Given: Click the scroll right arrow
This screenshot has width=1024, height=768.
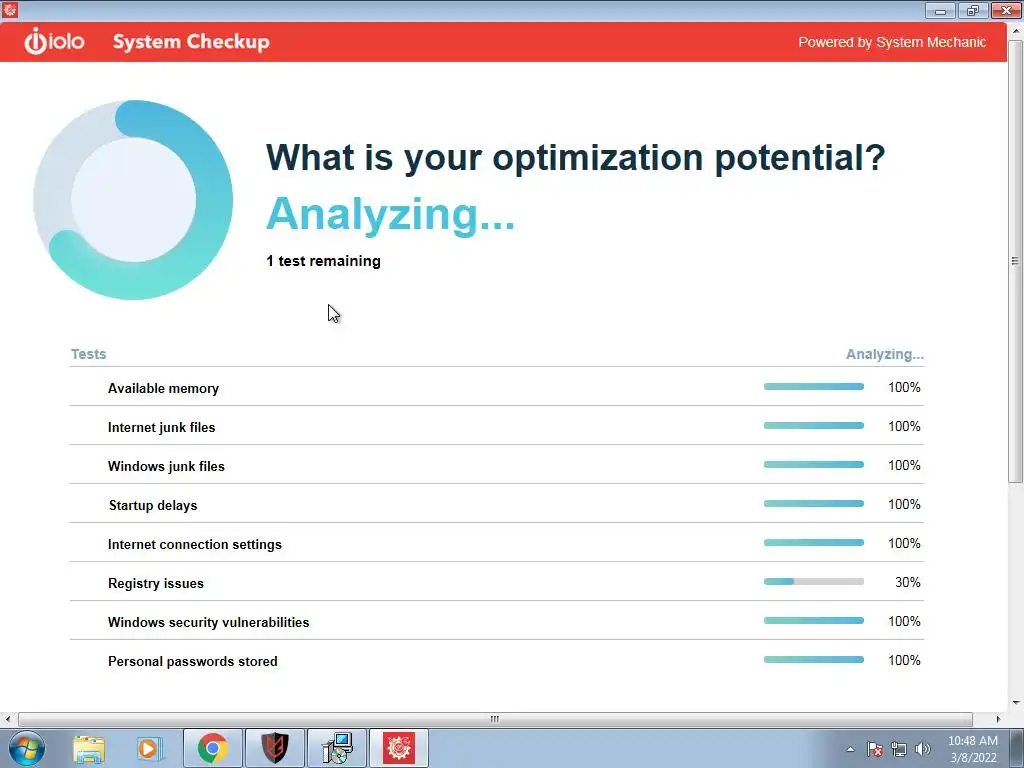Looking at the screenshot, I should (998, 719).
